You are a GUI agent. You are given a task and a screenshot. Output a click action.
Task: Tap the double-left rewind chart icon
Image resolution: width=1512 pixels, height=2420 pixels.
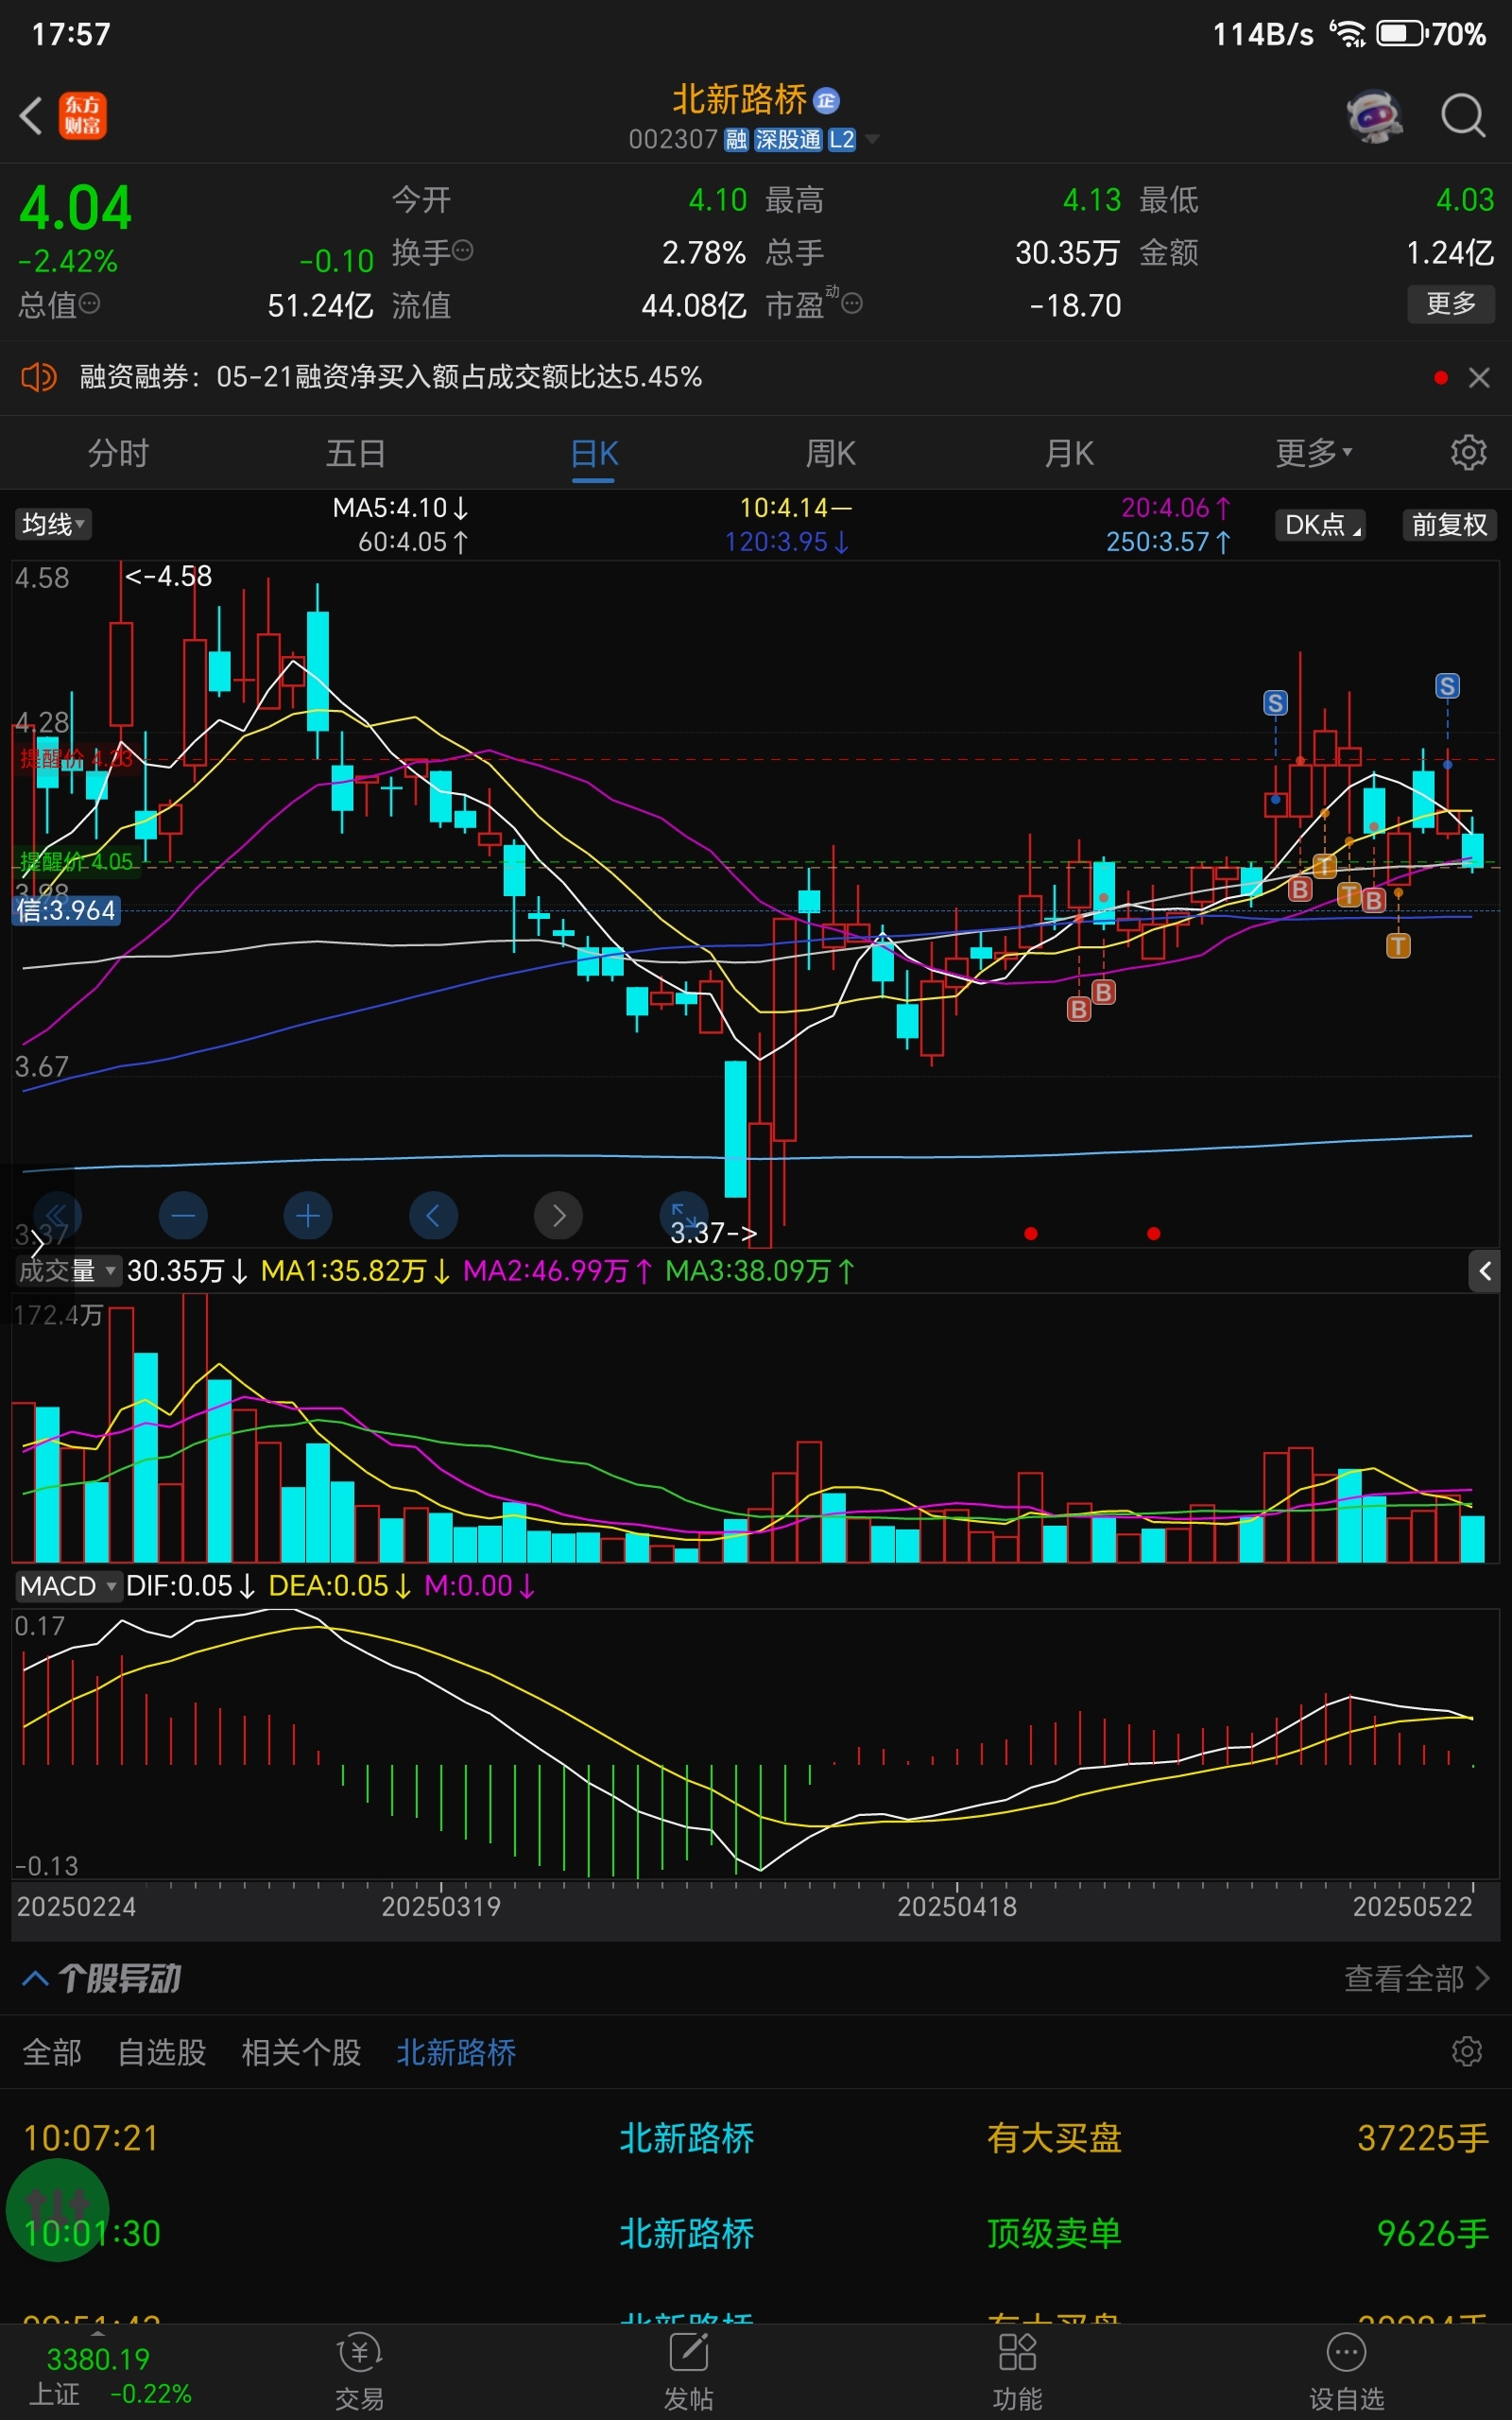point(57,1216)
